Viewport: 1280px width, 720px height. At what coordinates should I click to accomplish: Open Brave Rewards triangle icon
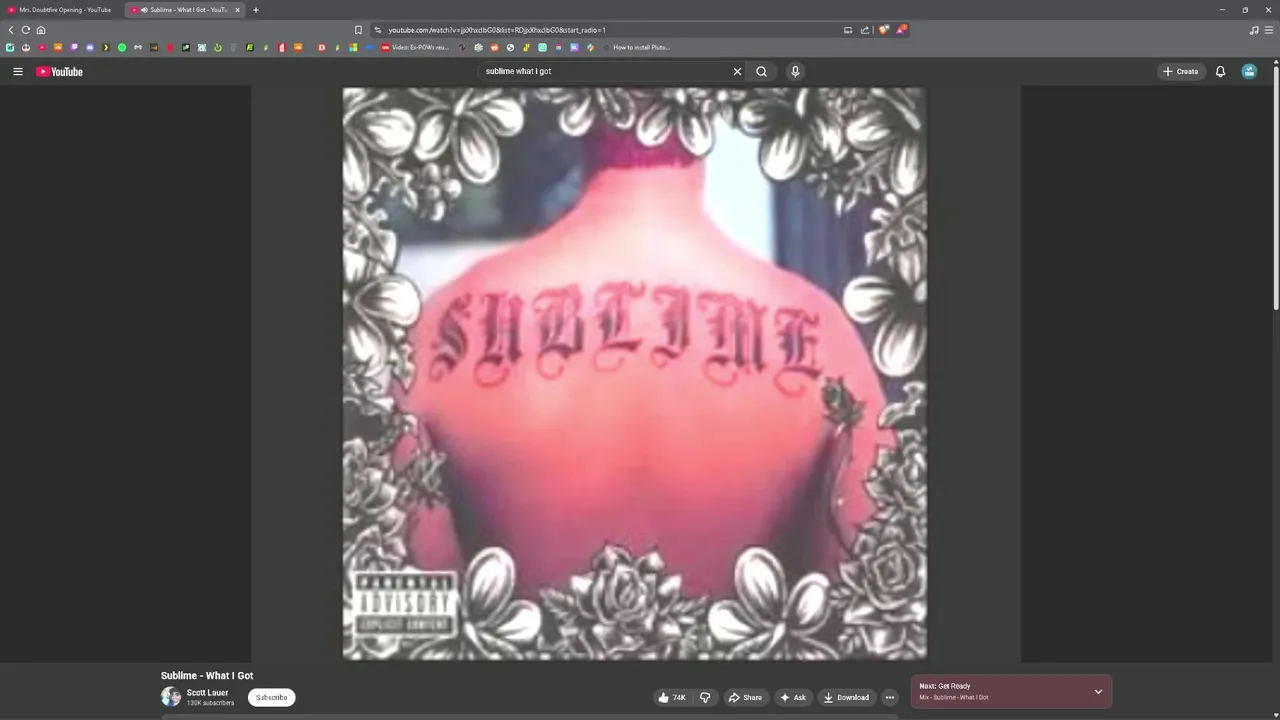901,30
